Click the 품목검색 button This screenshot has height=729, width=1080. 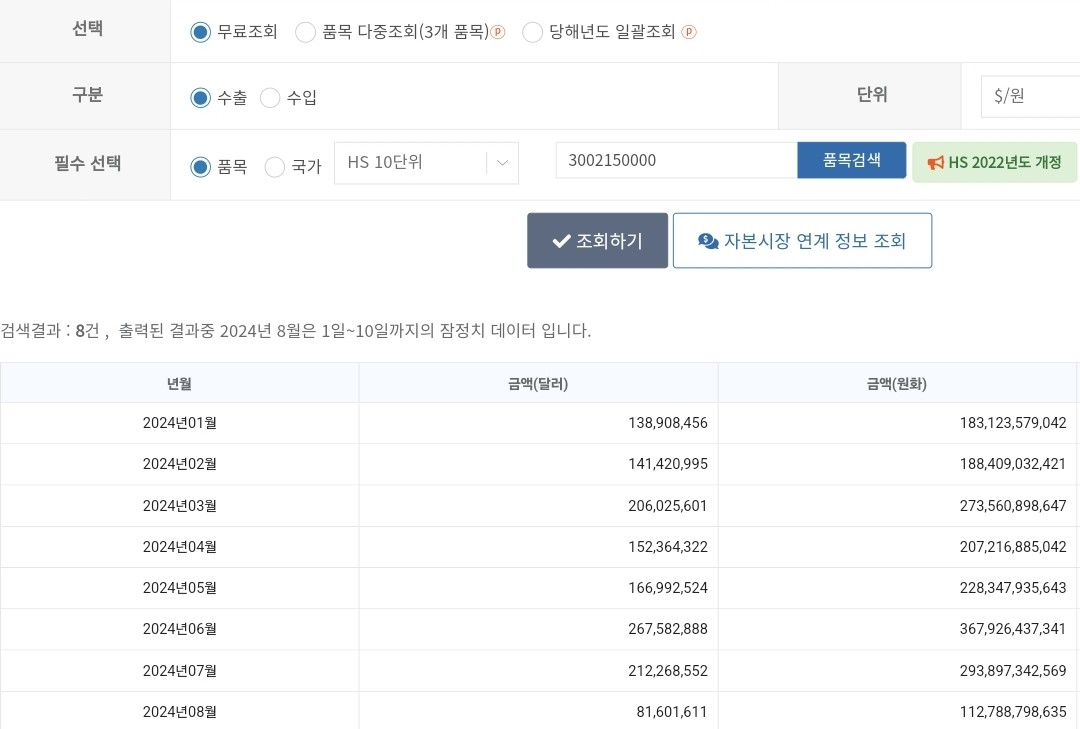(851, 161)
